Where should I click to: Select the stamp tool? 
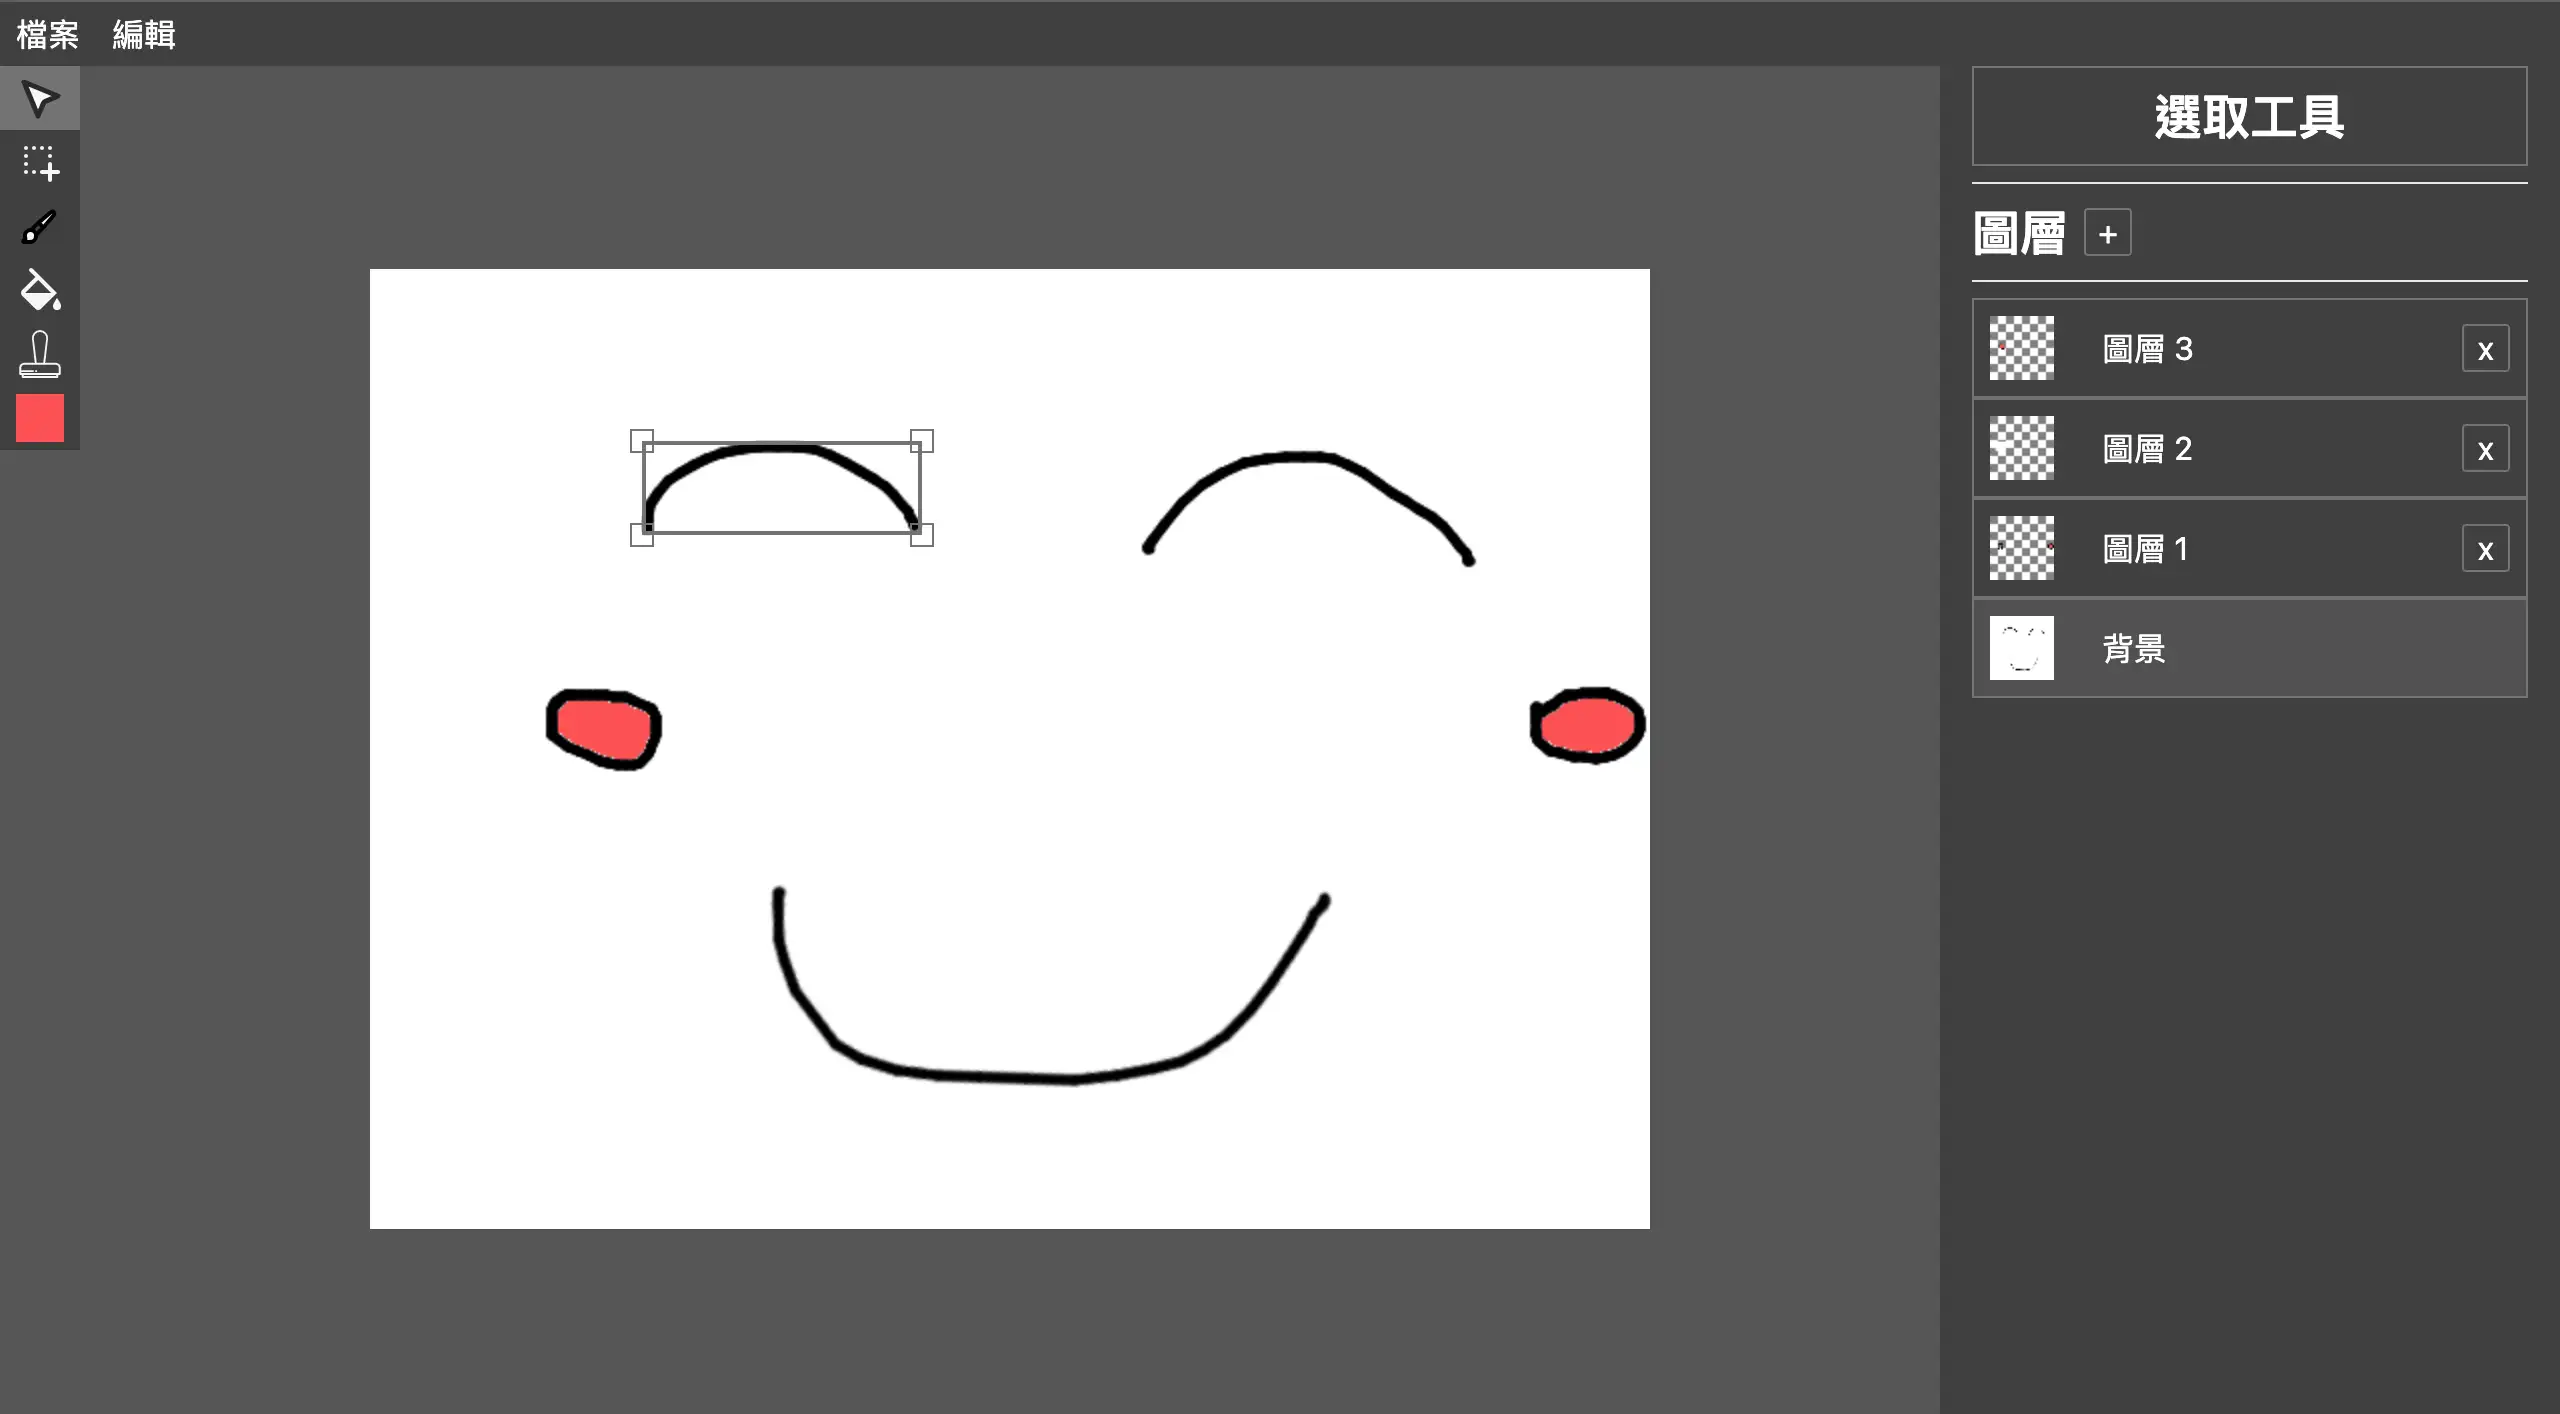click(39, 354)
